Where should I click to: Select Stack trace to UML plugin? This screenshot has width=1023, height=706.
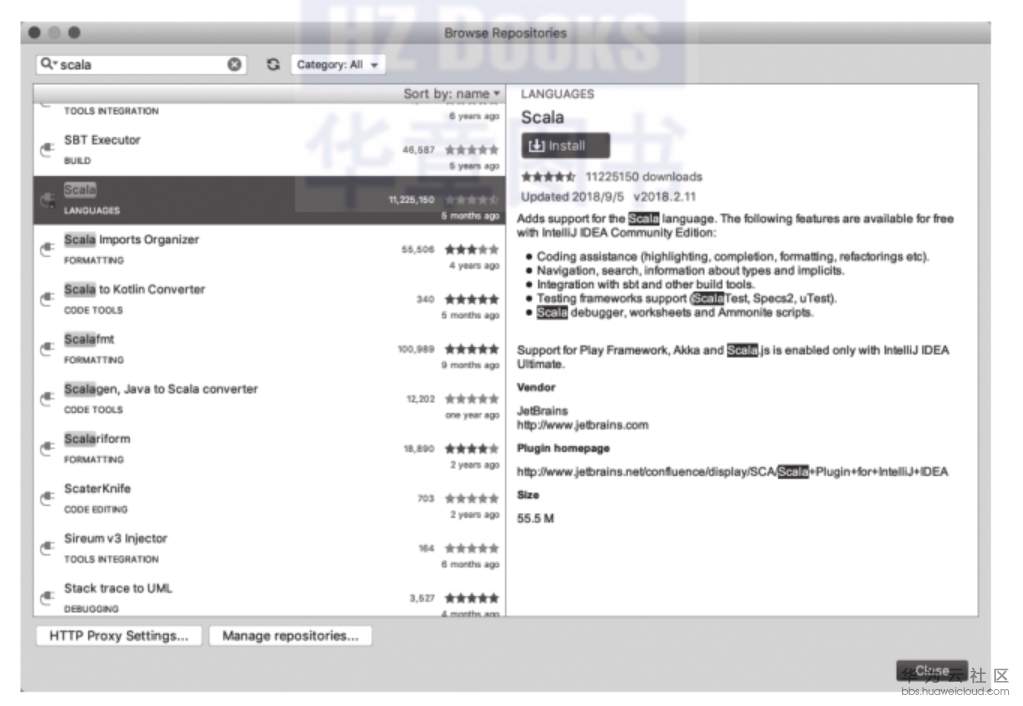(269, 595)
